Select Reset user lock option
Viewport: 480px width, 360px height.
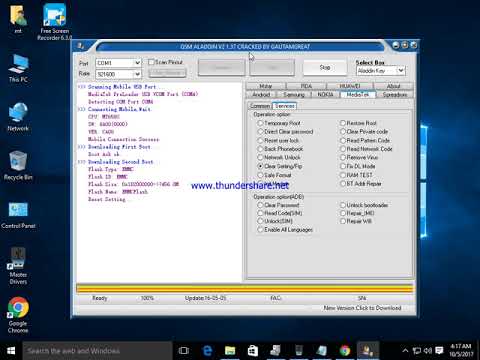(260, 140)
